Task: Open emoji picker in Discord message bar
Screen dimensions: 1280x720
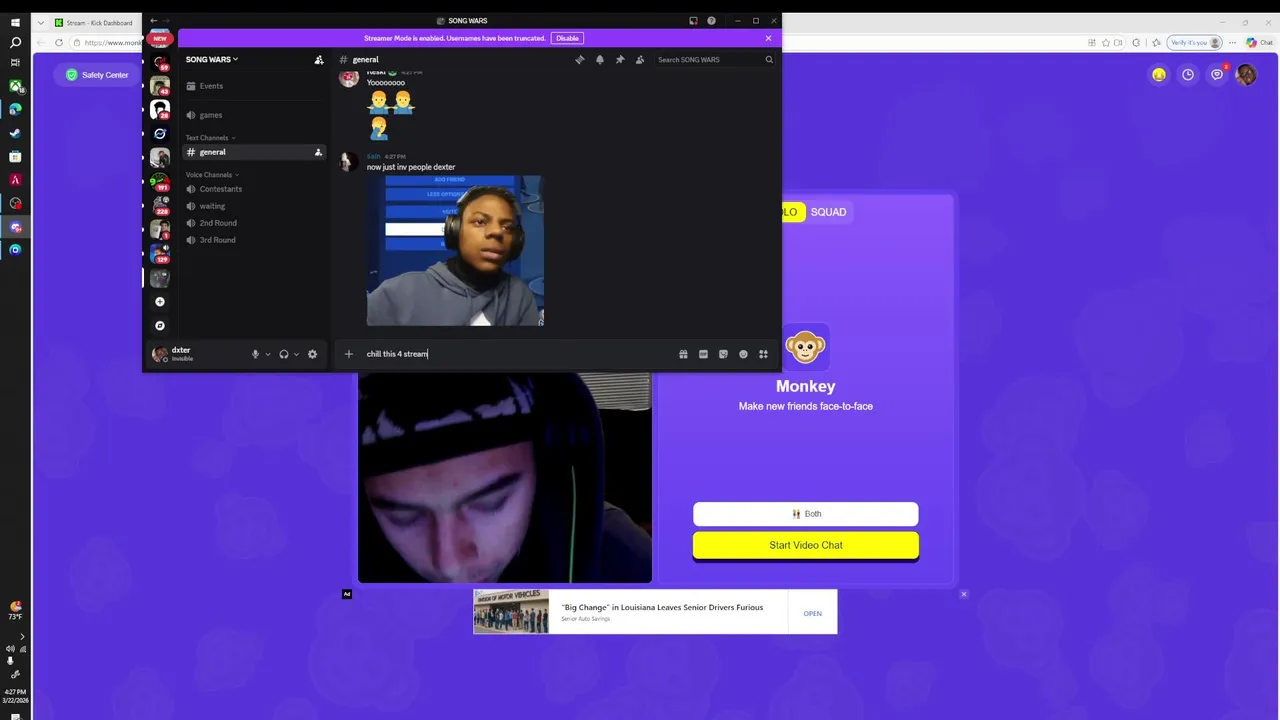Action: click(743, 354)
